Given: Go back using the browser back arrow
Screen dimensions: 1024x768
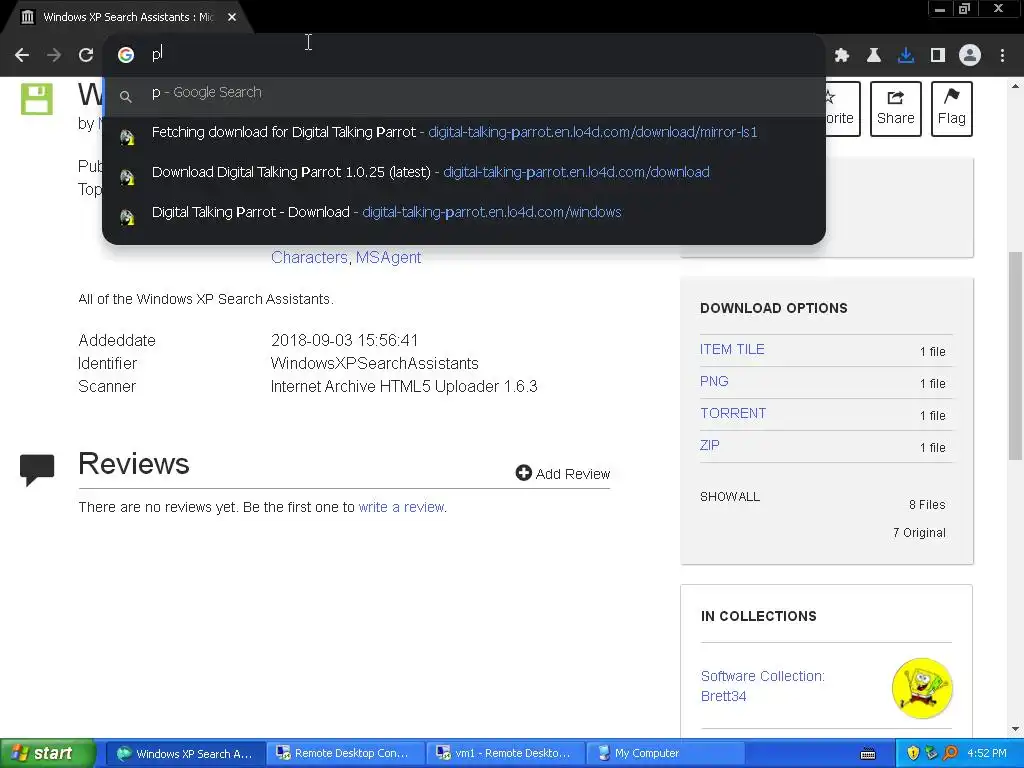Looking at the screenshot, I should point(22,55).
